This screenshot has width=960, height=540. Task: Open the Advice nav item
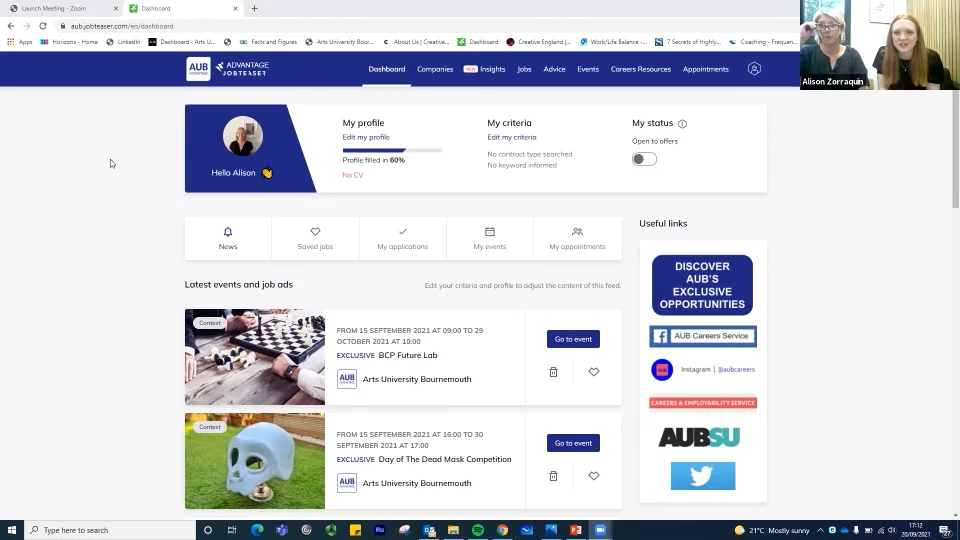coord(554,69)
